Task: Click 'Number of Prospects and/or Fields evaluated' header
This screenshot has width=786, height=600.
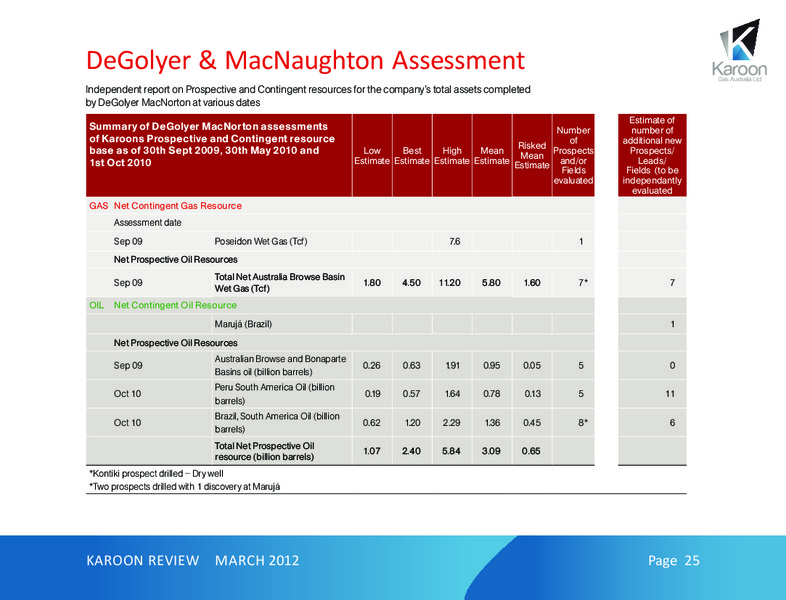Action: [573, 155]
